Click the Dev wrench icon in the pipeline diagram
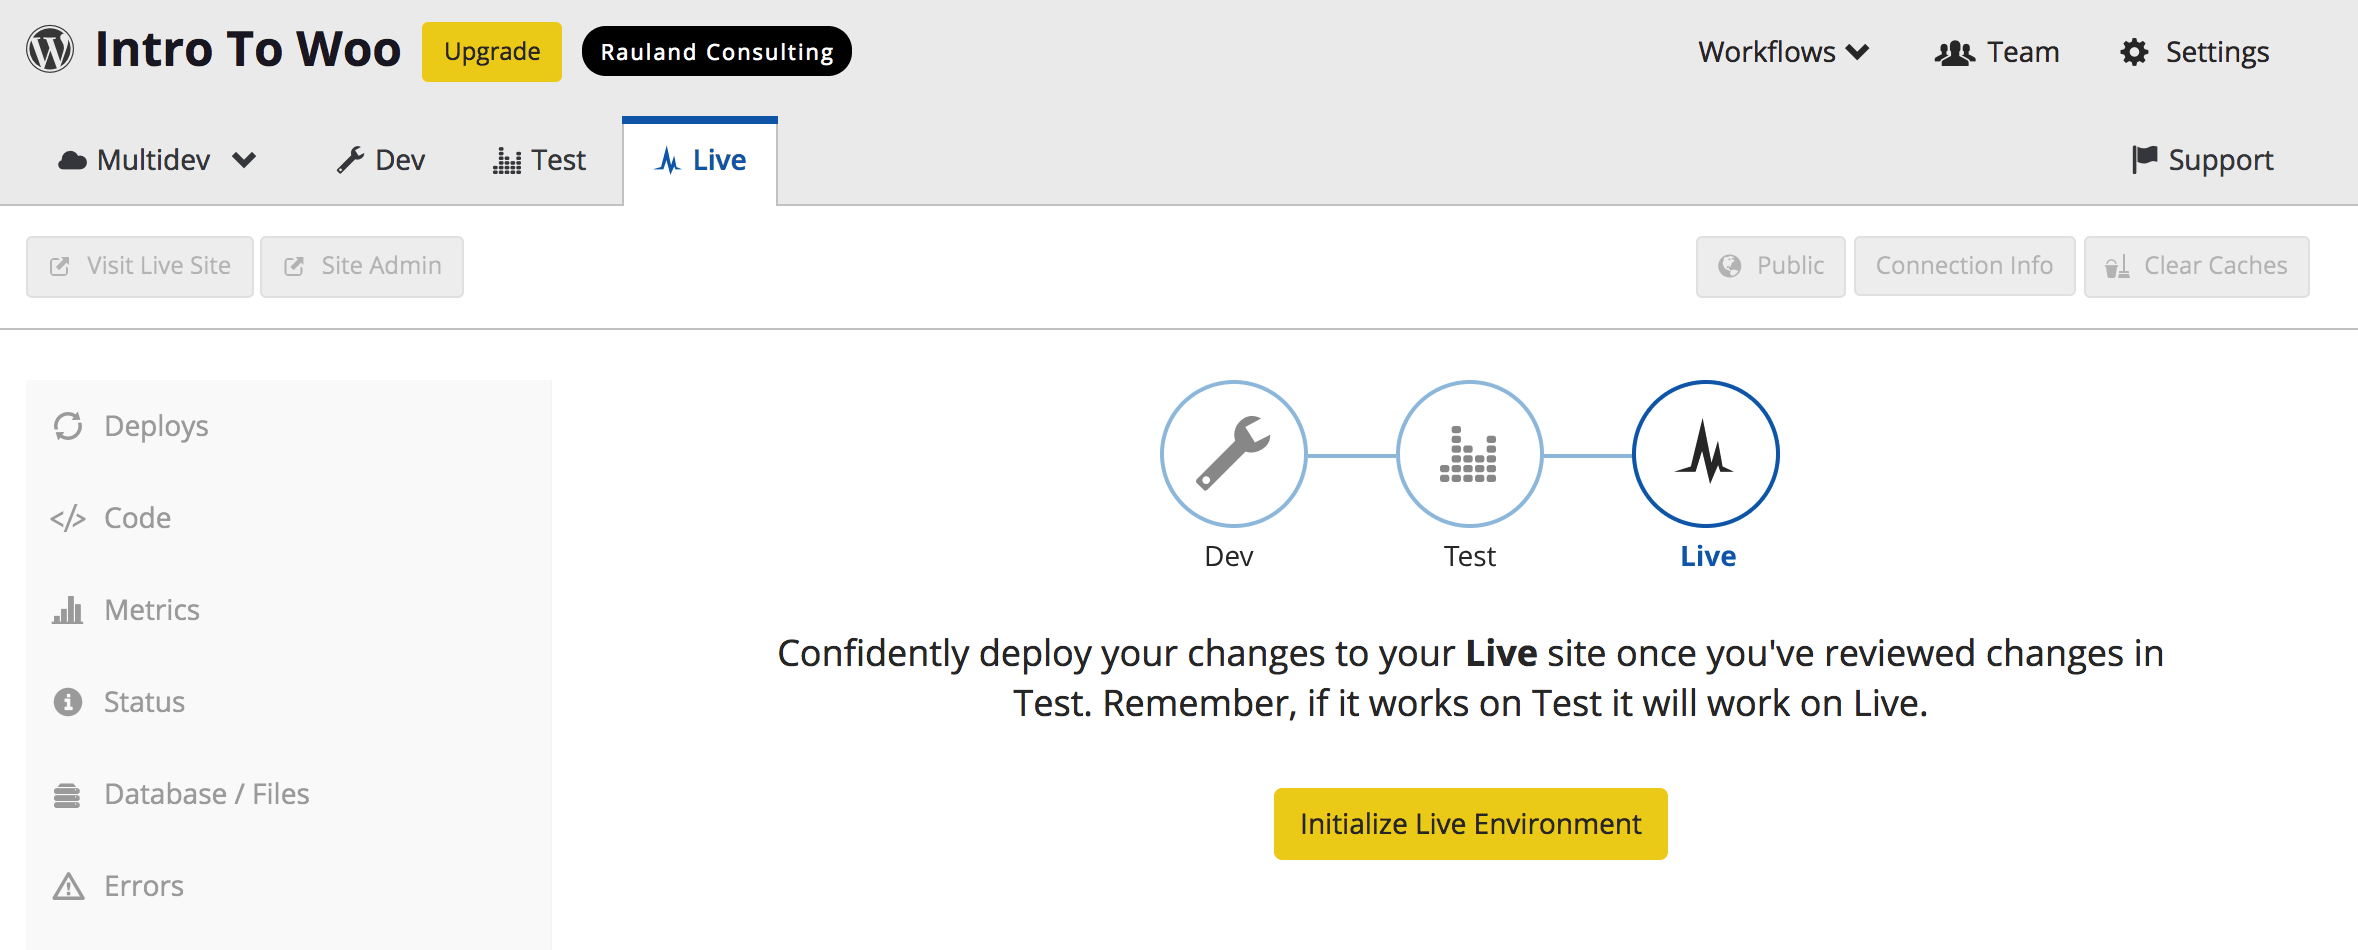Screen dimensions: 2358x950 (x=1232, y=452)
